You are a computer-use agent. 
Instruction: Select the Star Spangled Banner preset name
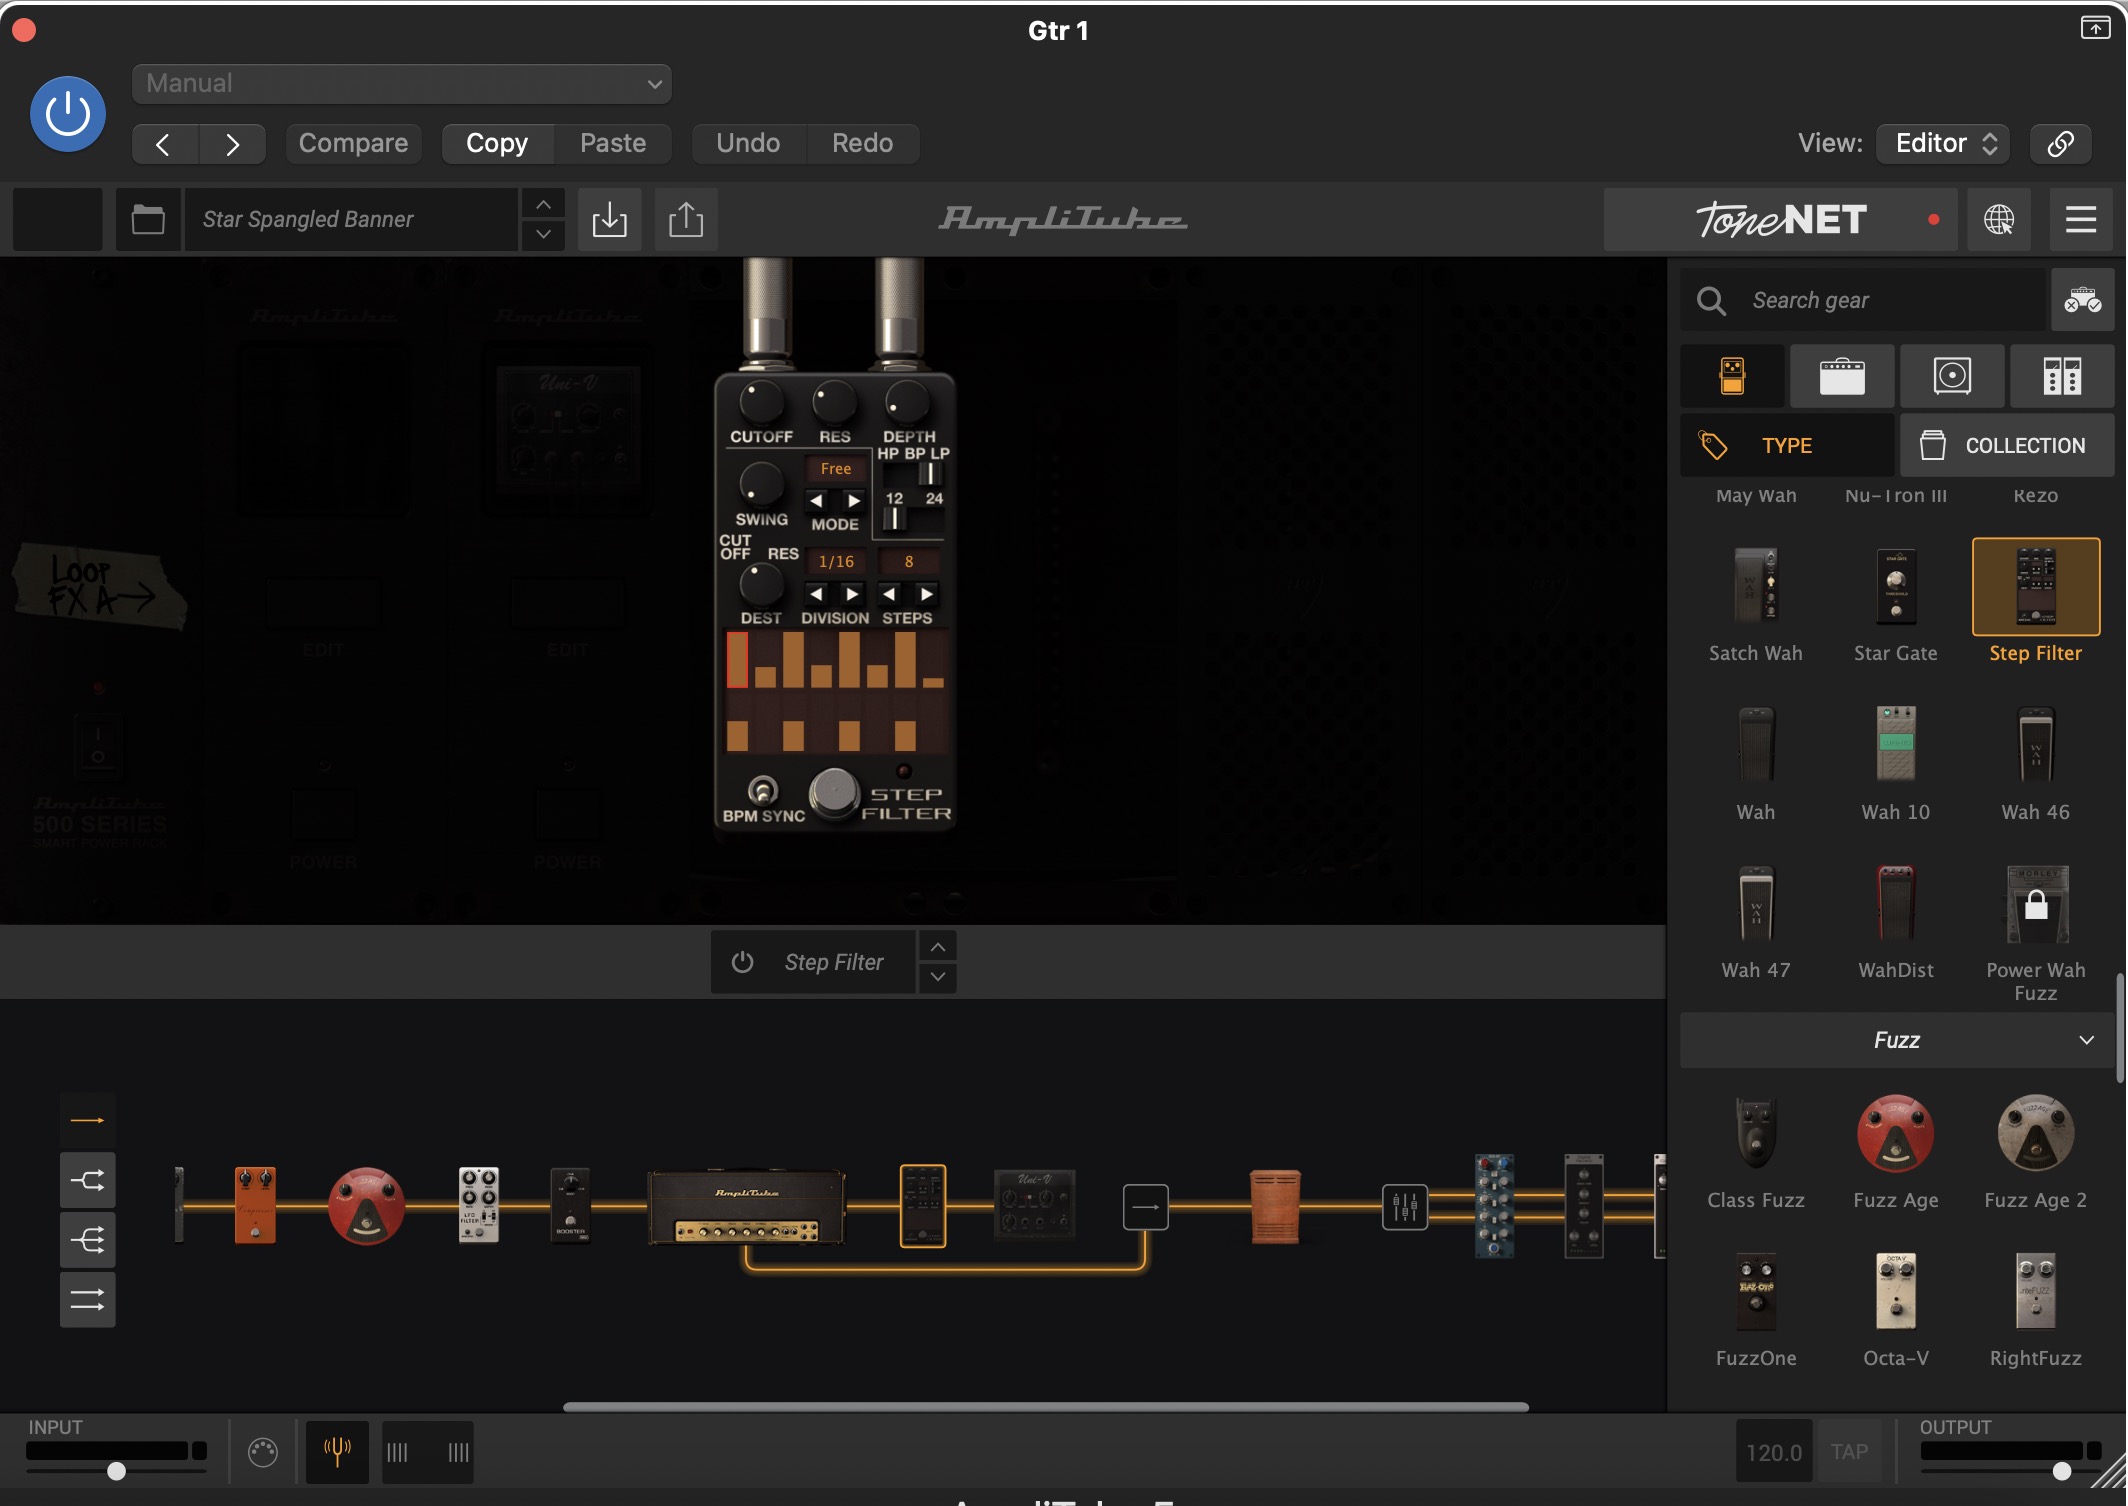click(350, 219)
